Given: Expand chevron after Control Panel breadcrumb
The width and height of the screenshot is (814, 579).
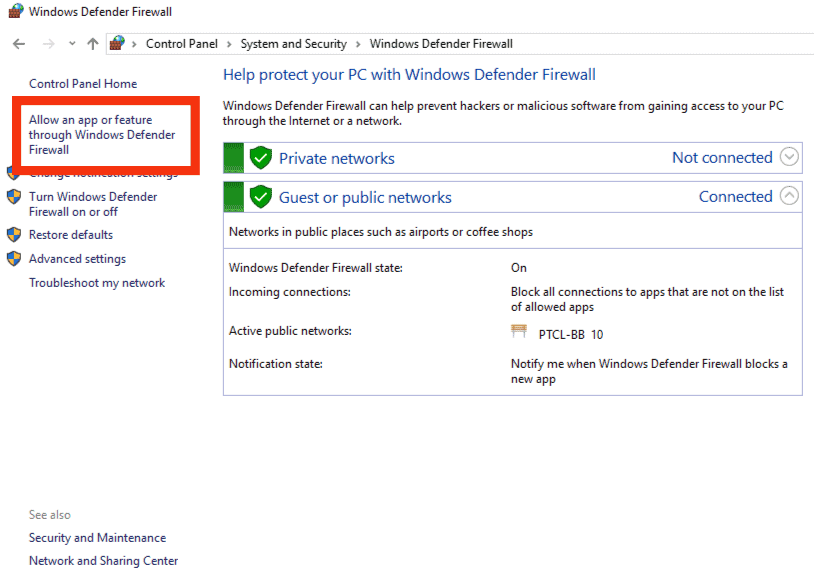Looking at the screenshot, I should pyautogui.click(x=229, y=44).
